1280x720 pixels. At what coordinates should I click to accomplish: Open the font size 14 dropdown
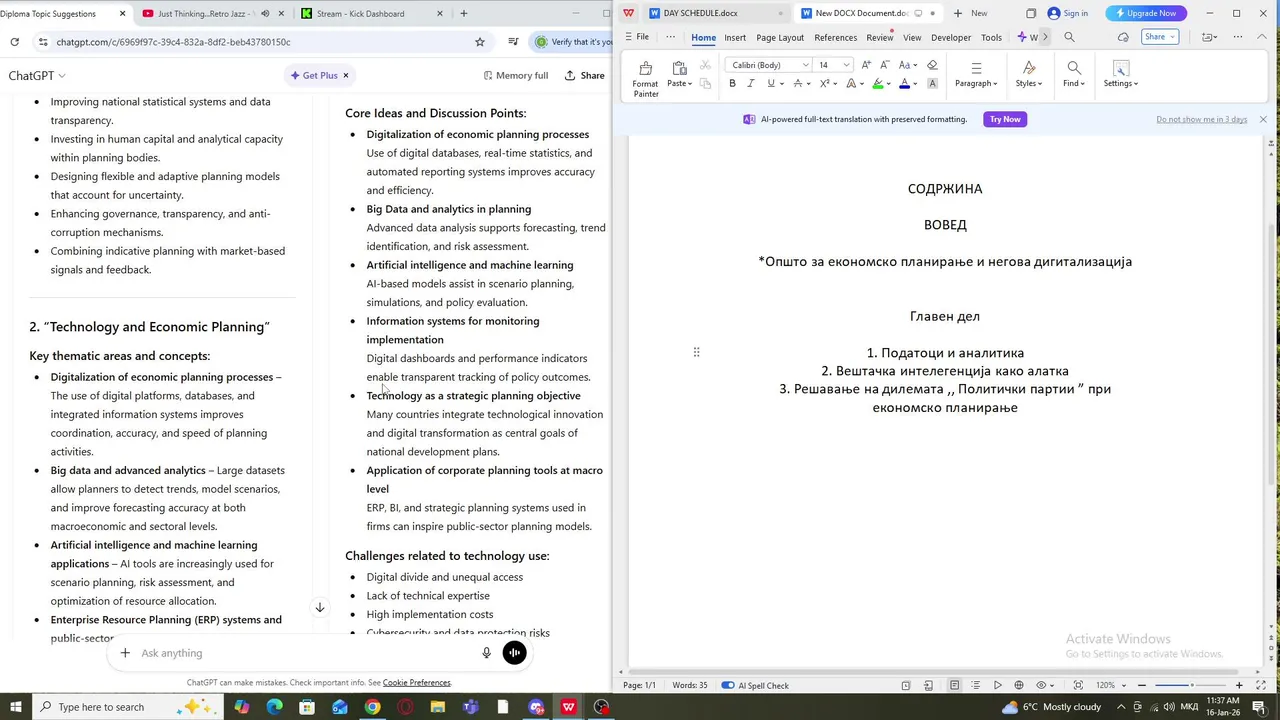pos(846,65)
